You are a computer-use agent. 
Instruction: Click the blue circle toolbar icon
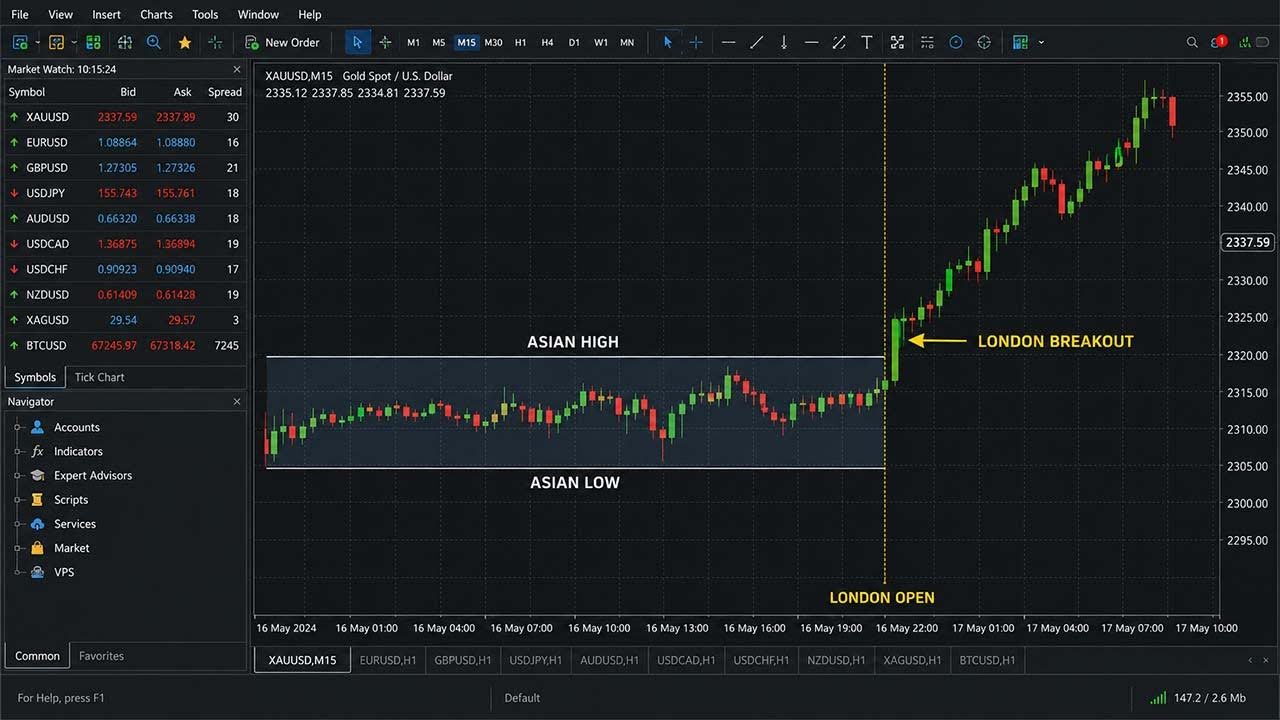[956, 42]
